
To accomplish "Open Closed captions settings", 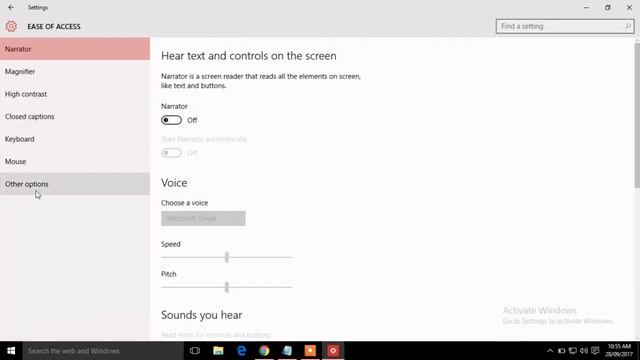I will coord(75,116).
